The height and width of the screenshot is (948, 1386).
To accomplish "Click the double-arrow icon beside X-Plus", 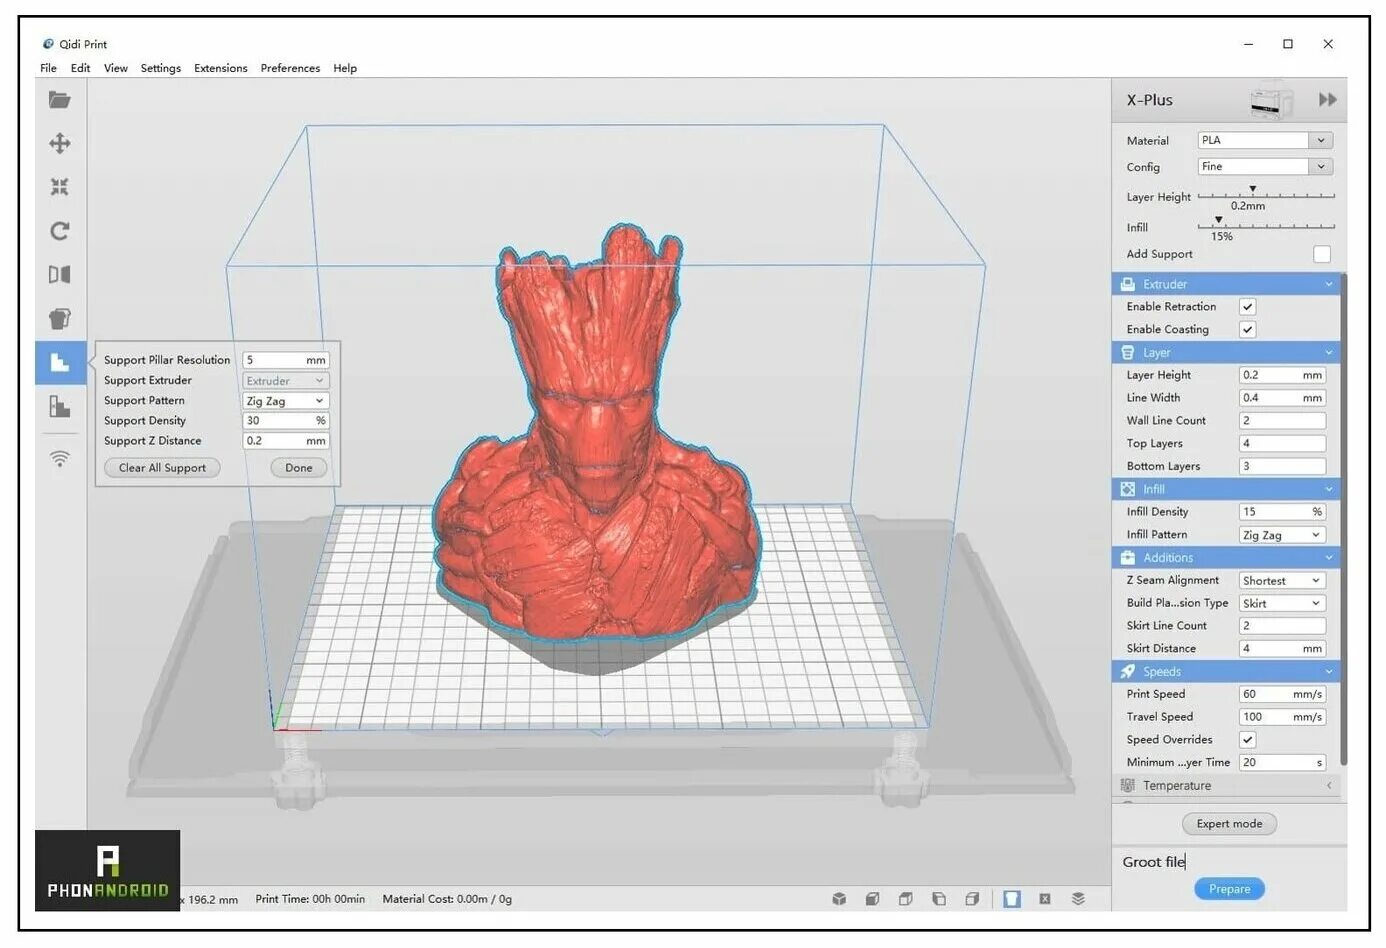I will point(1328,100).
